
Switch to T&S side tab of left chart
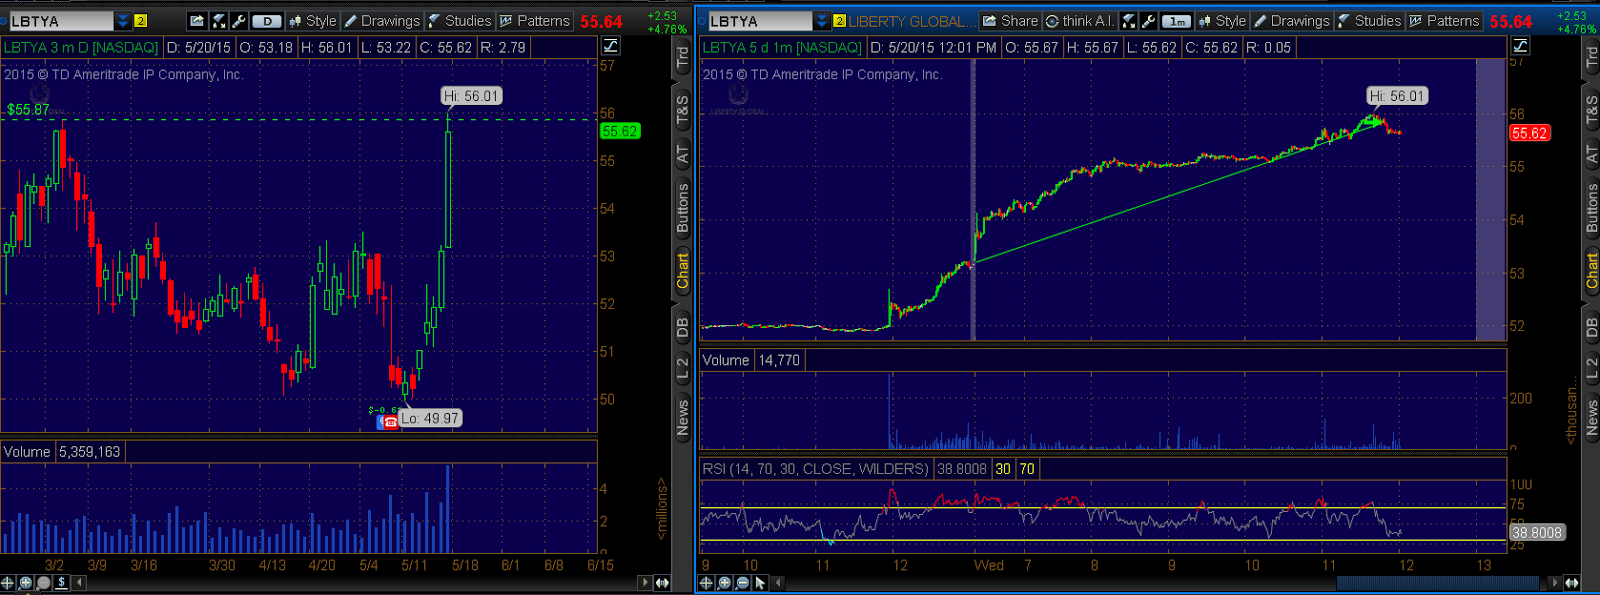click(683, 108)
